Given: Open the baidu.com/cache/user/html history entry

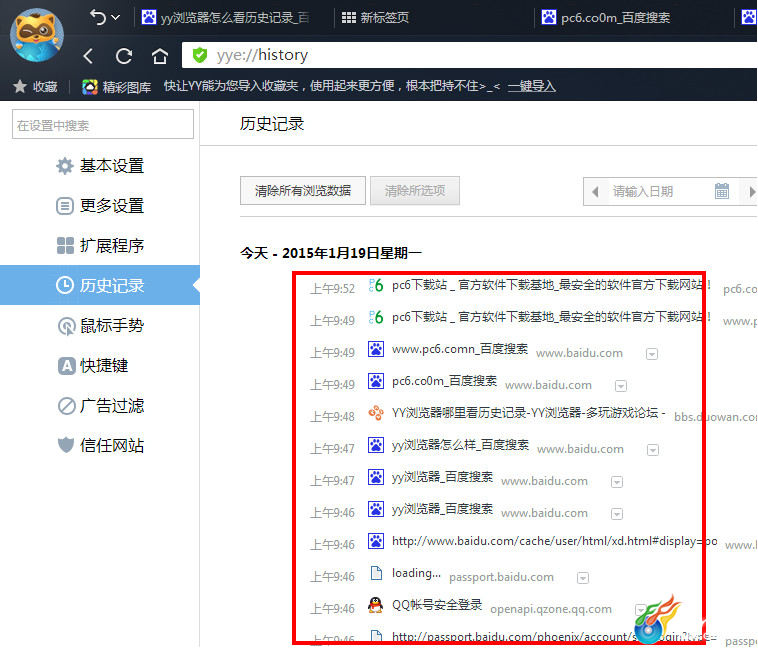Looking at the screenshot, I should tap(554, 541).
